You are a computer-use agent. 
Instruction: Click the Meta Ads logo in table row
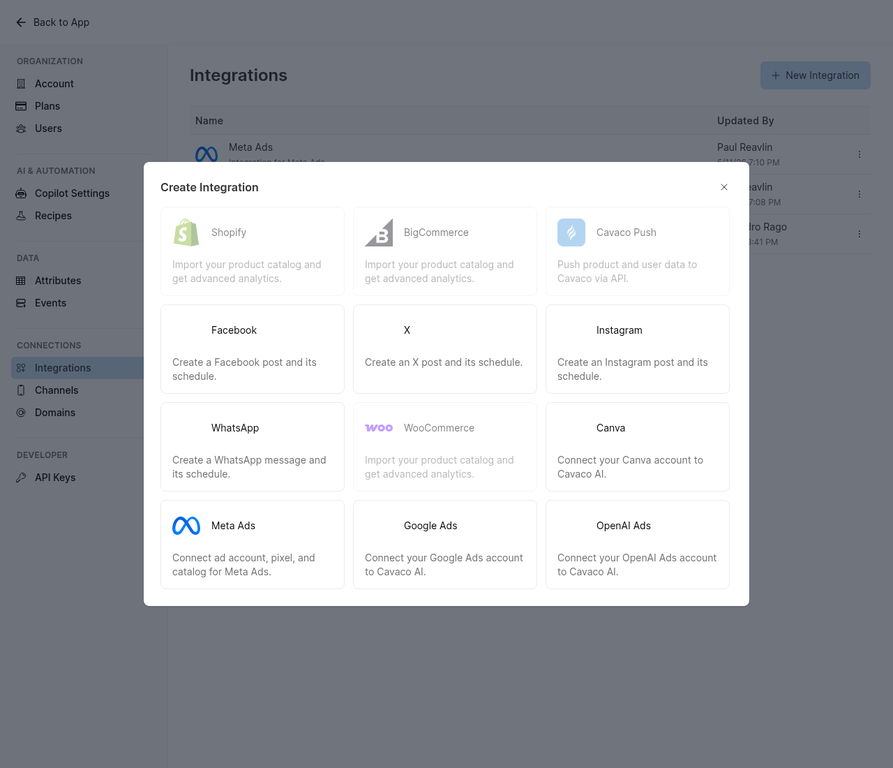pos(206,154)
